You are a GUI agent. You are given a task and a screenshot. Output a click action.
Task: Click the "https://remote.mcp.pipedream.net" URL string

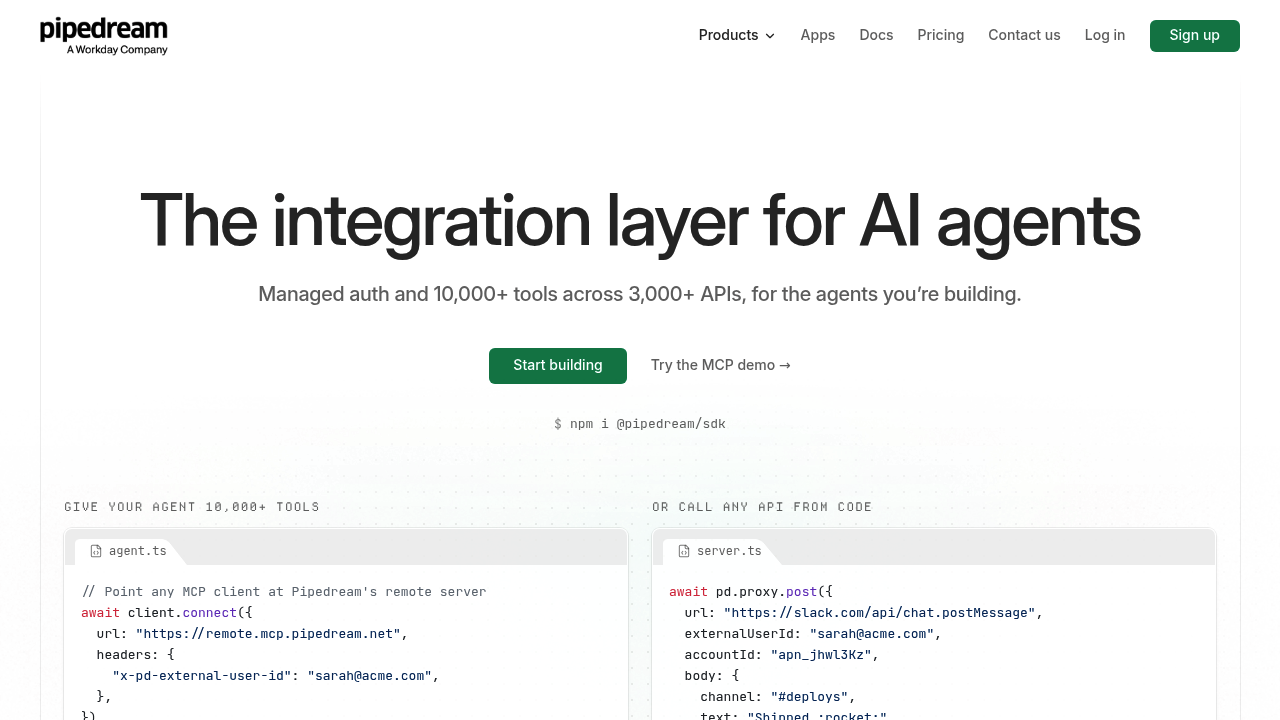pos(268,634)
